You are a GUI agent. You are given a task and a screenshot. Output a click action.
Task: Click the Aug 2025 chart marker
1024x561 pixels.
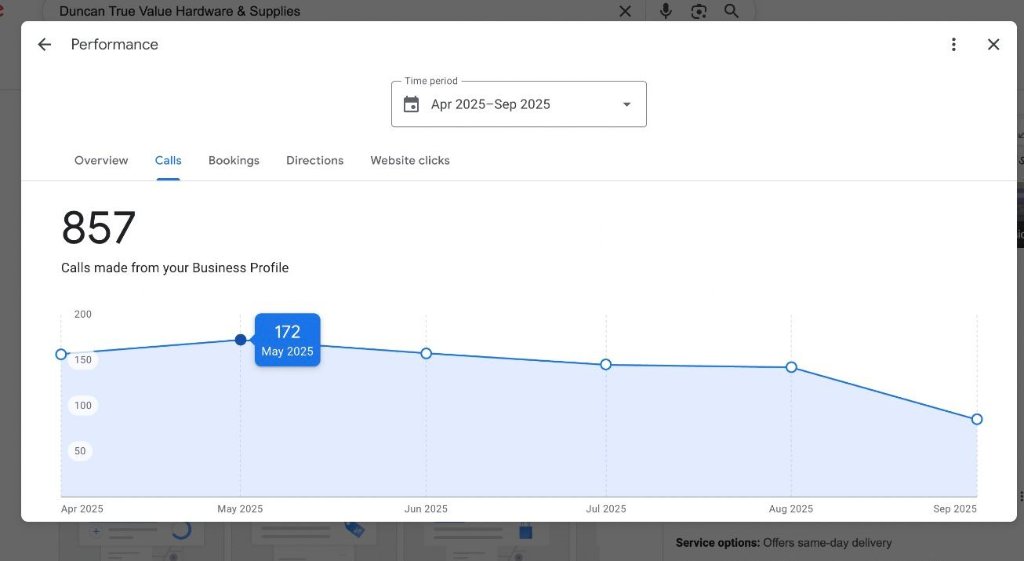tap(791, 367)
